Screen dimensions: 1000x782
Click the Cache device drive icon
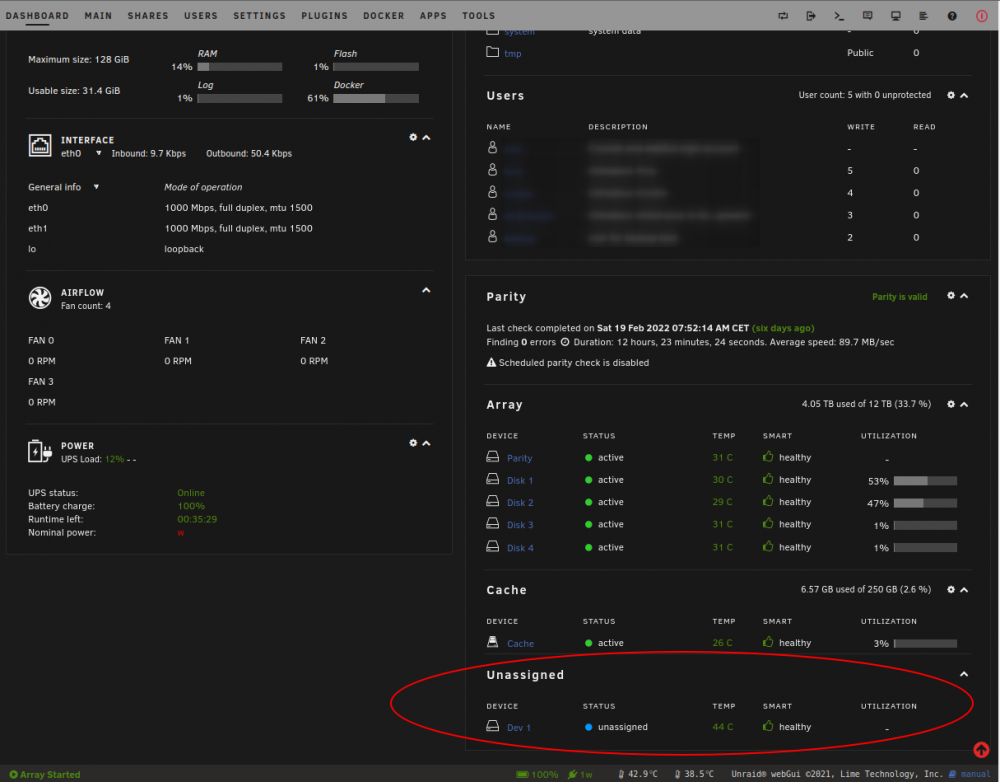coord(492,642)
